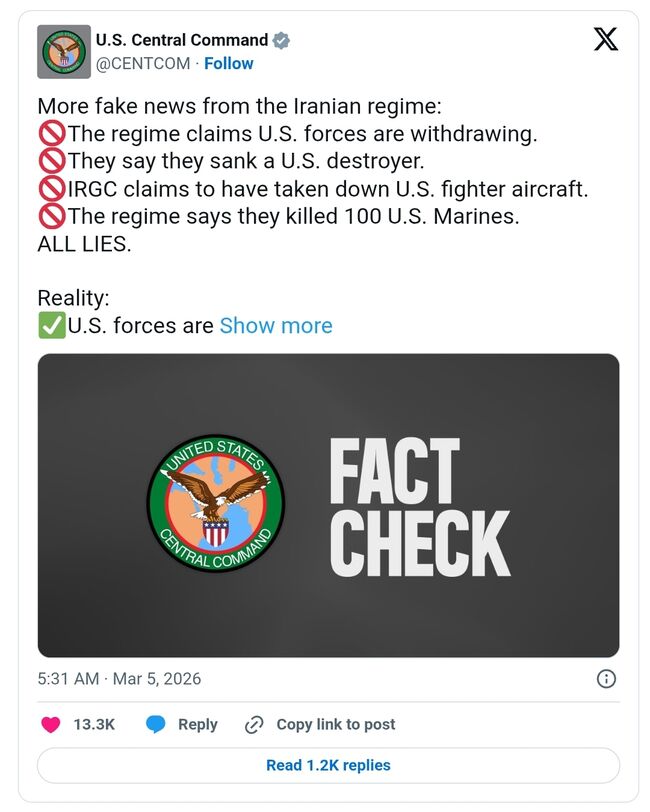Click the 'Reality:' line in tweet body
The image size is (650, 812).
click(x=73, y=297)
